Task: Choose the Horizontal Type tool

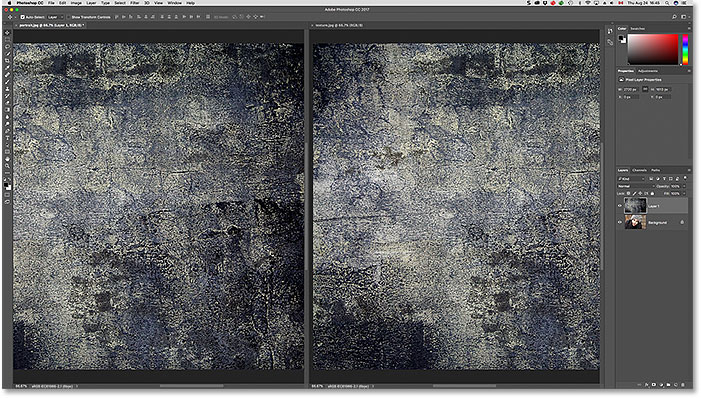Action: pyautogui.click(x=7, y=138)
